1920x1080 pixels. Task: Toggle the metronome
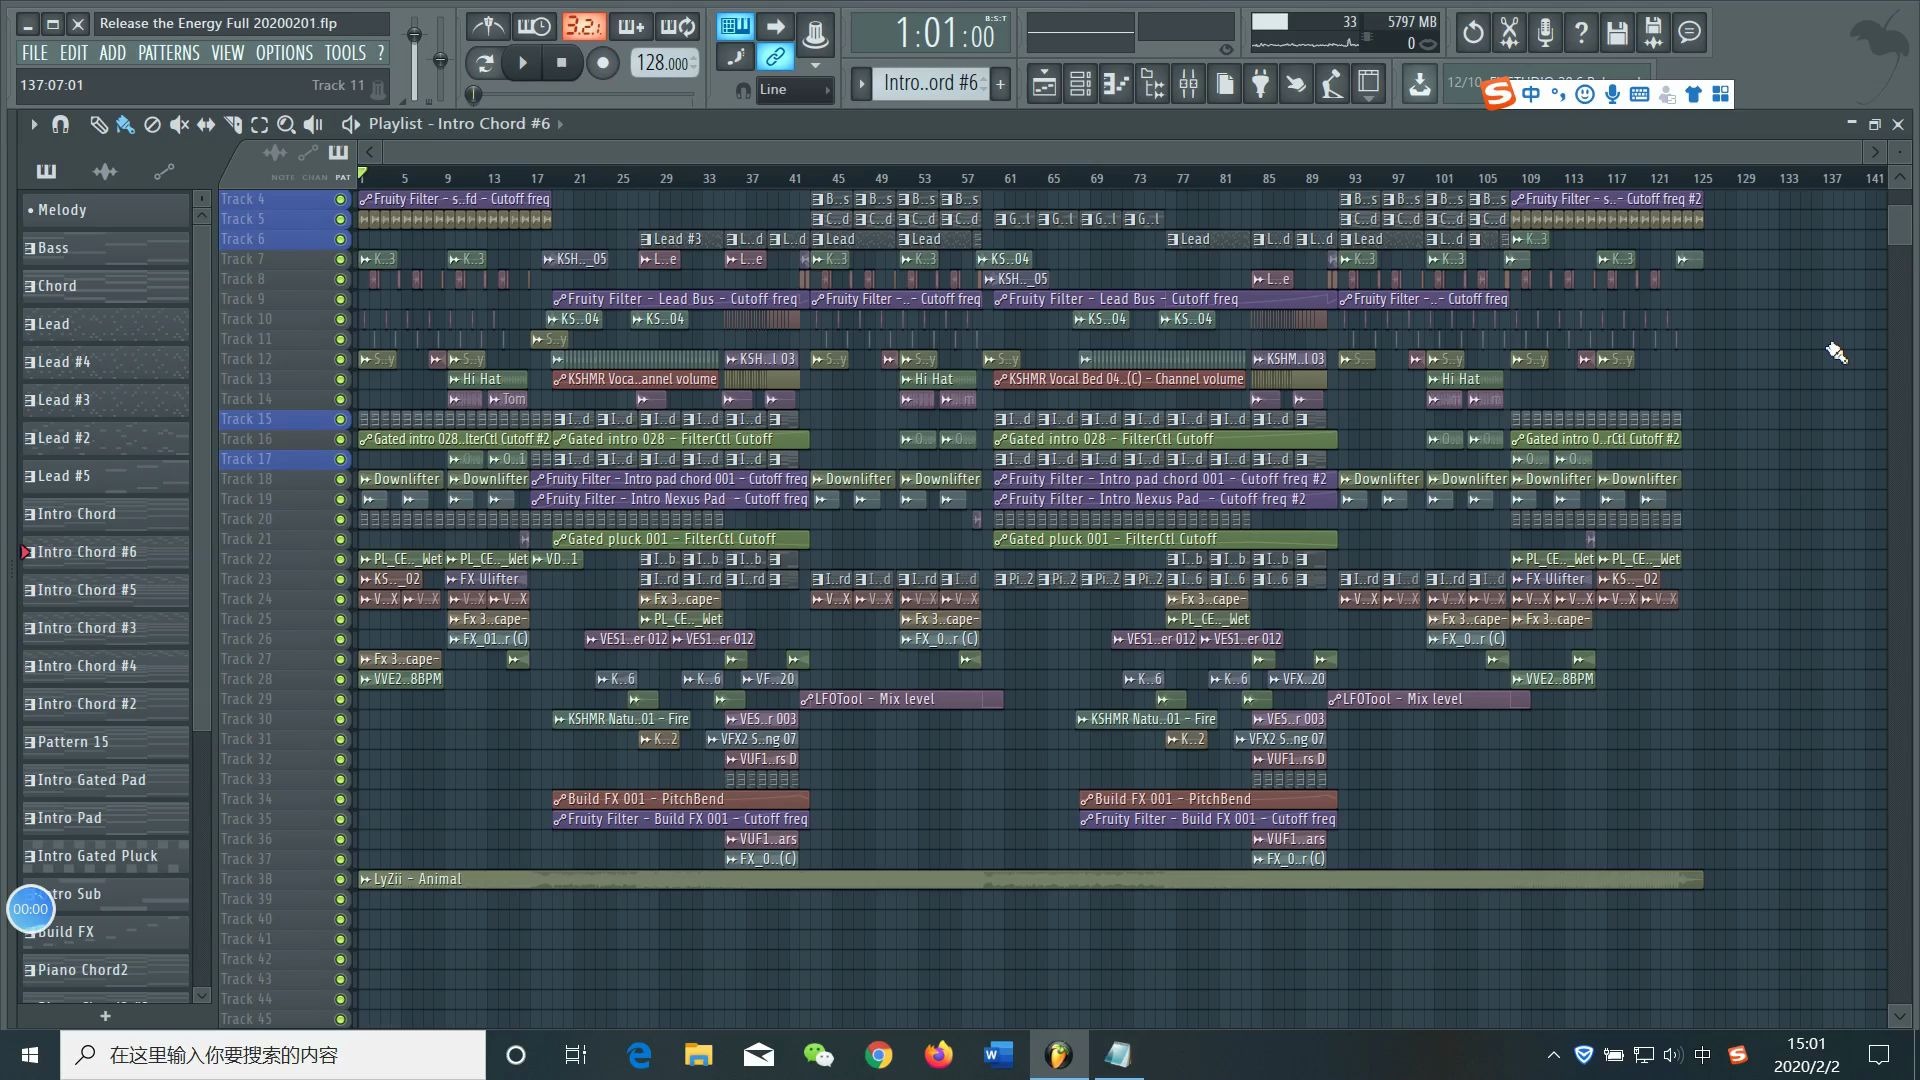[488, 27]
